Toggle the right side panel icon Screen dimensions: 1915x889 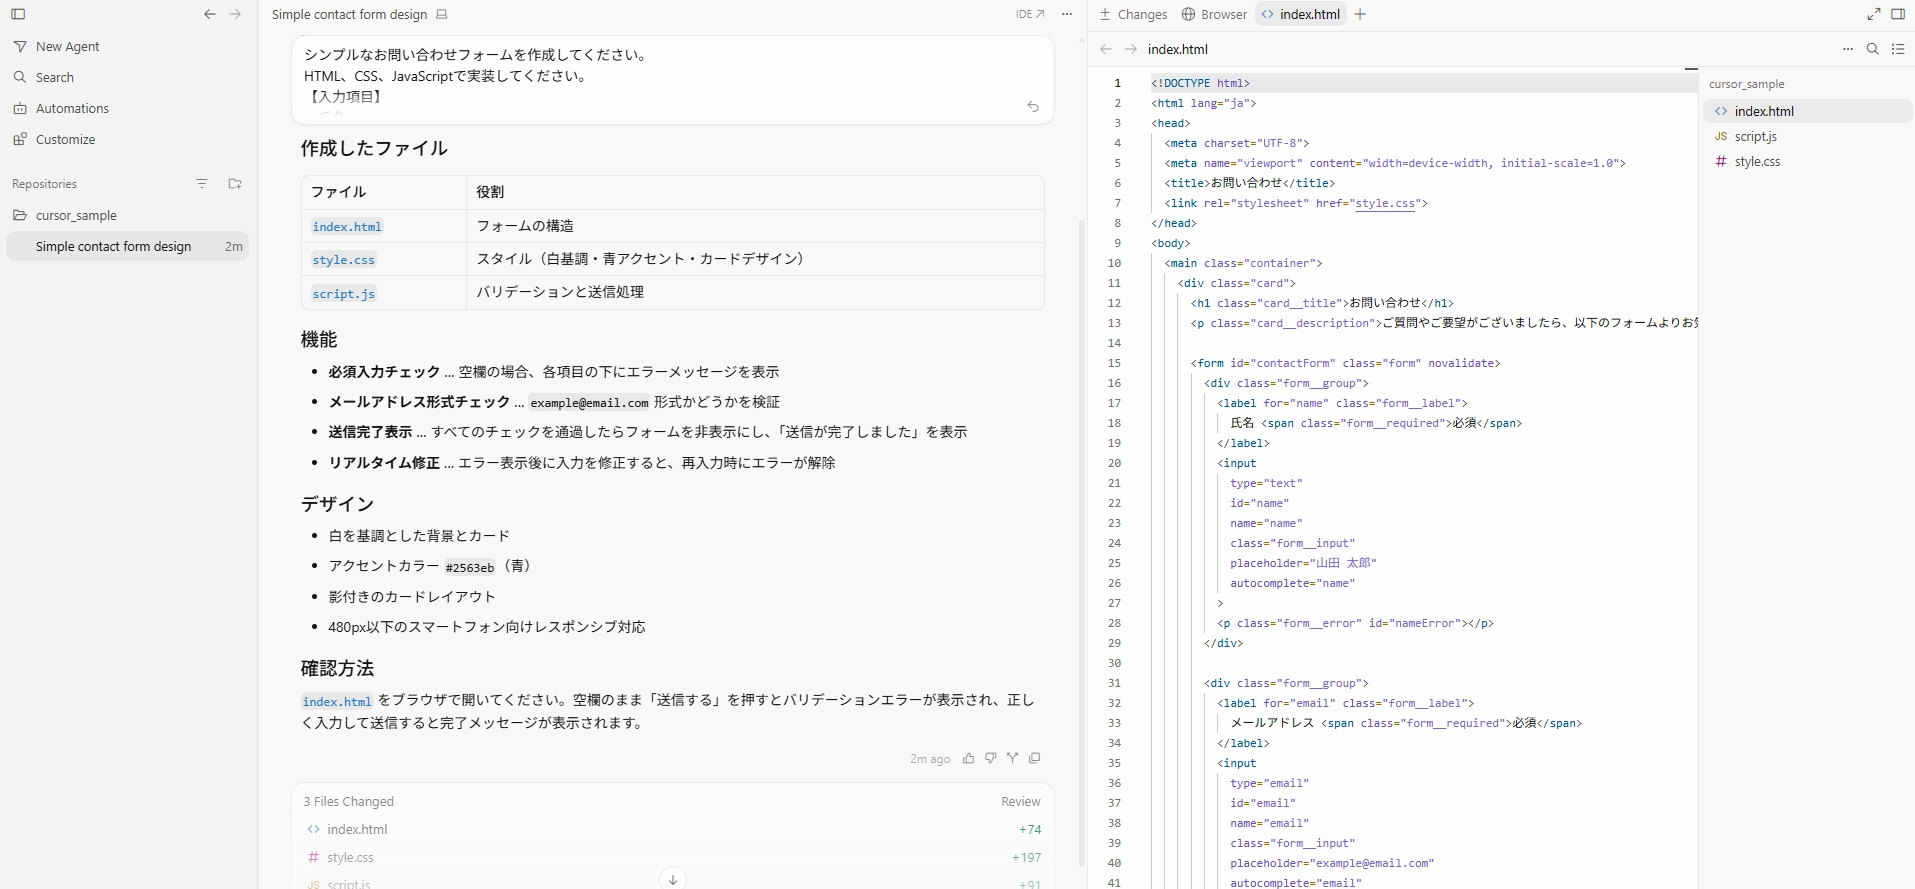pyautogui.click(x=1898, y=14)
